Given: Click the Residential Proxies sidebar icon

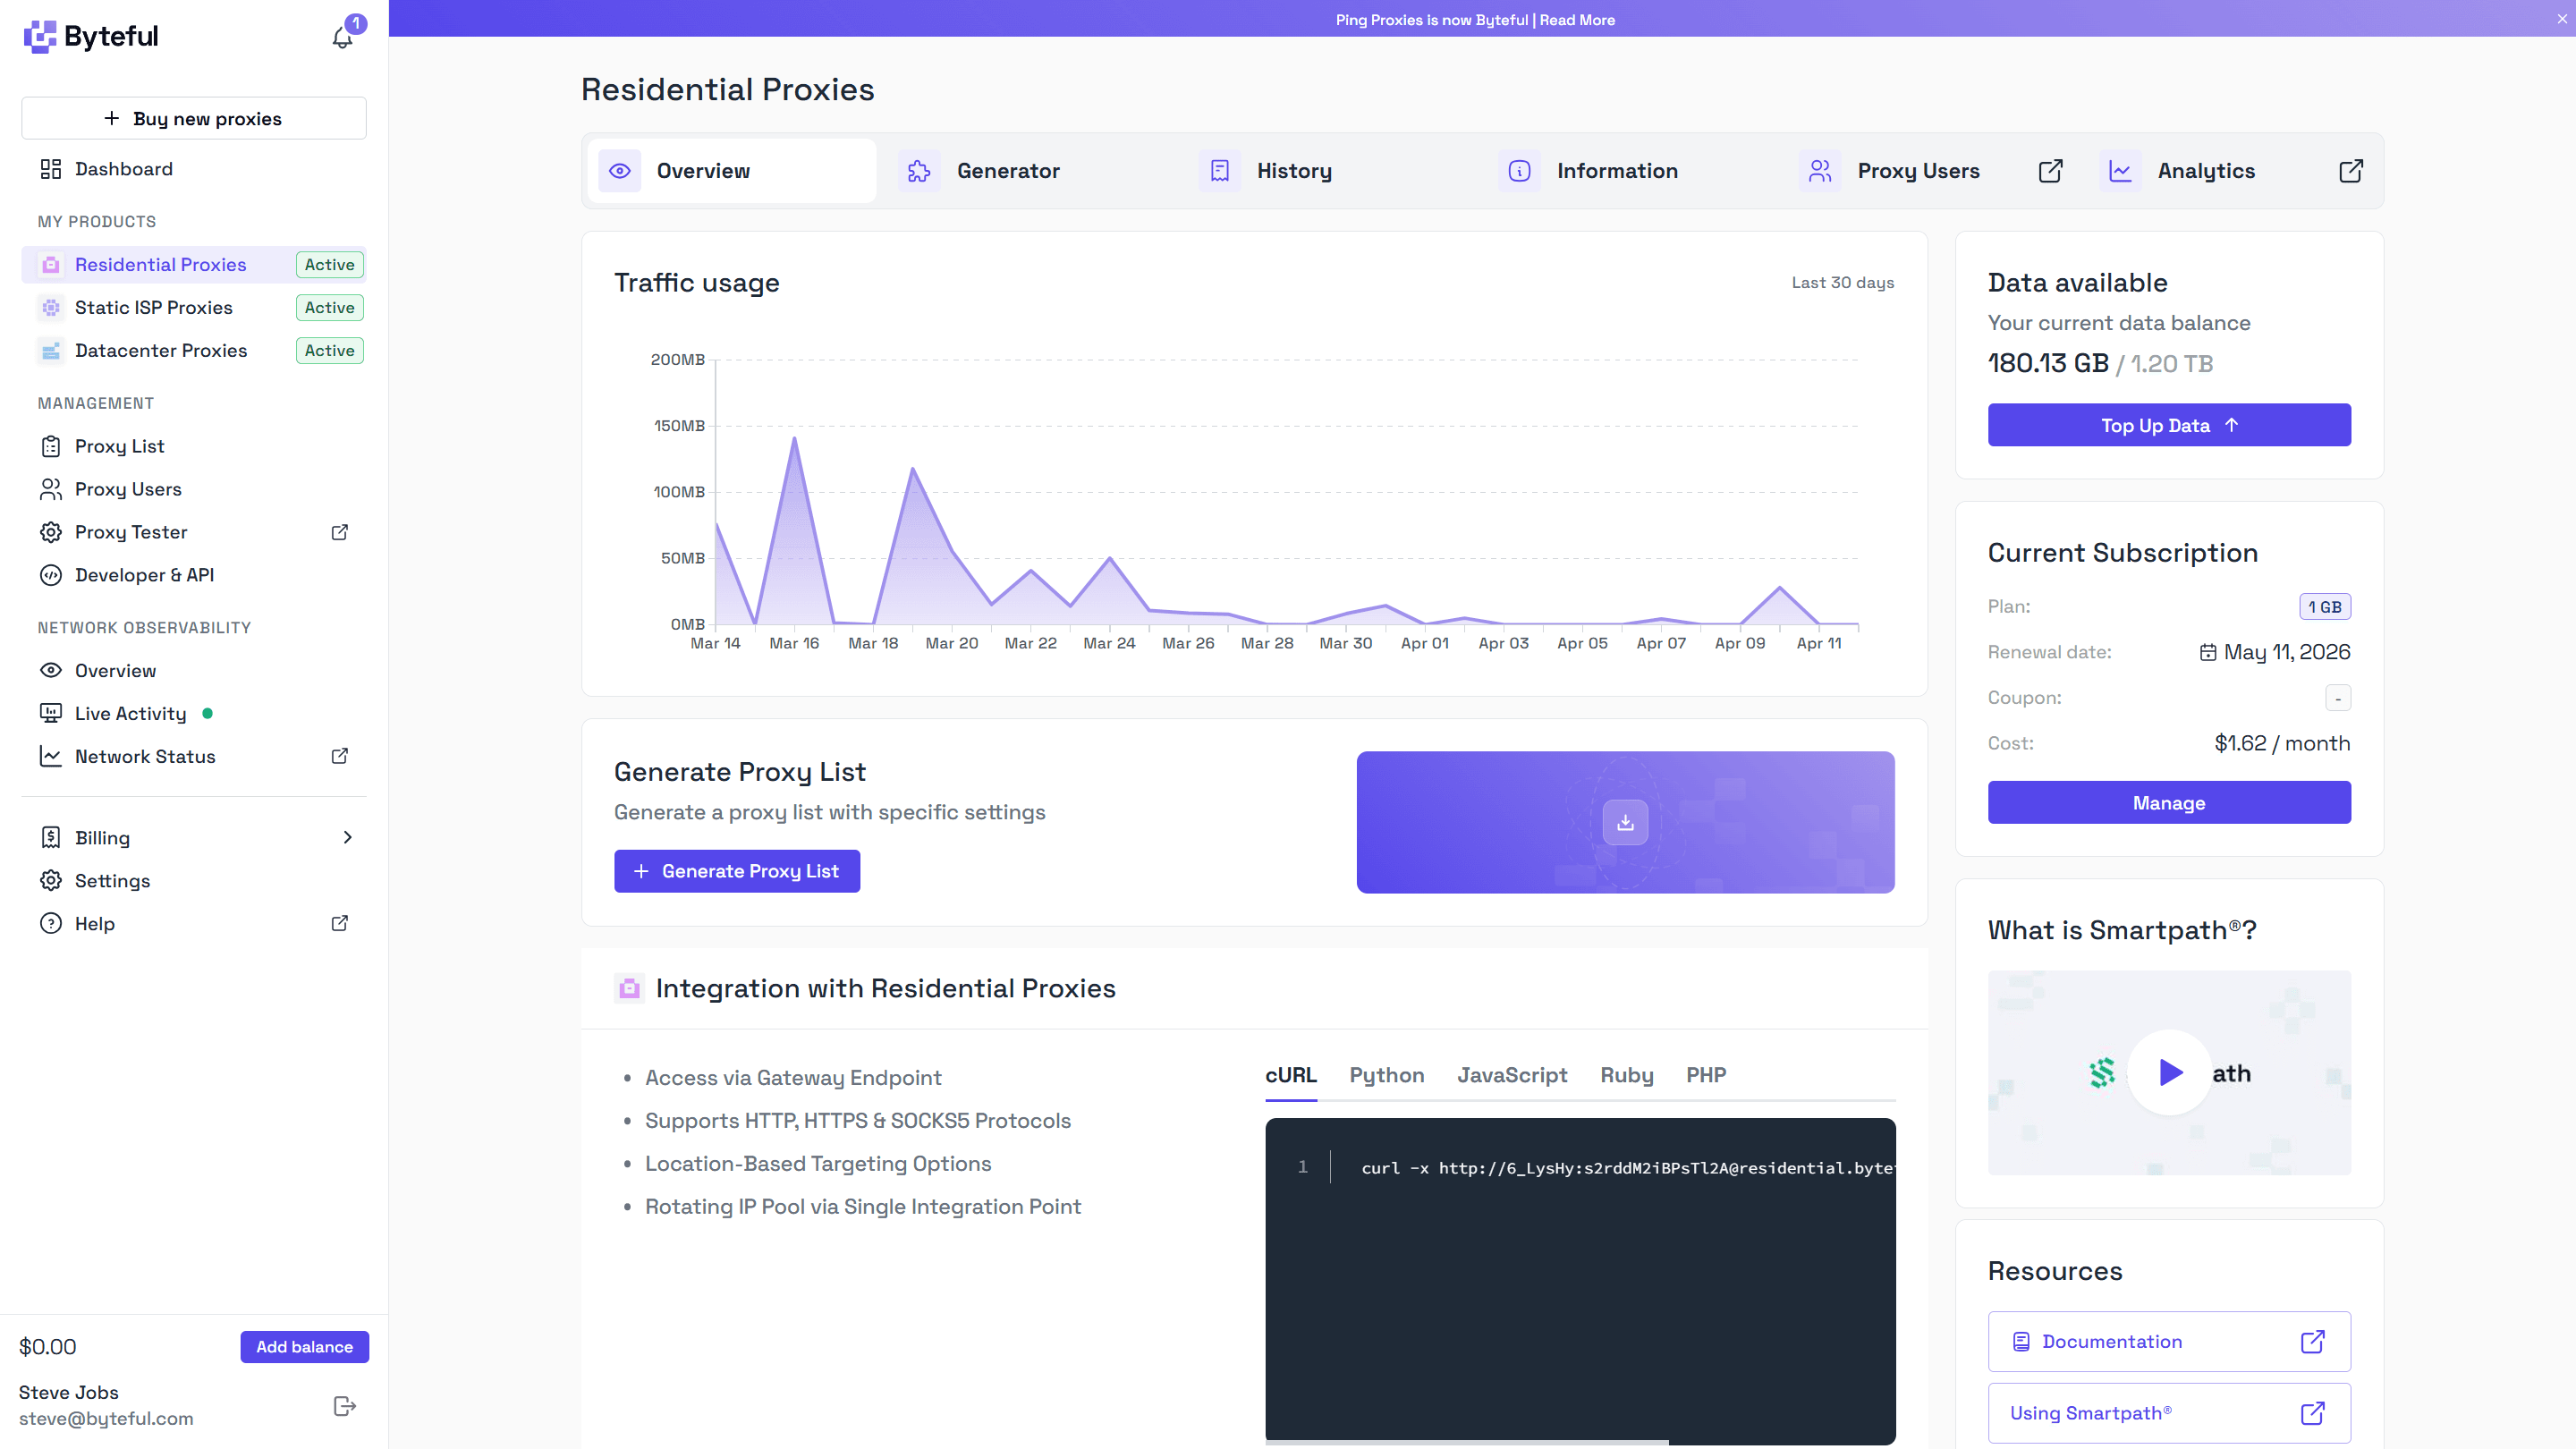Looking at the screenshot, I should [51, 265].
